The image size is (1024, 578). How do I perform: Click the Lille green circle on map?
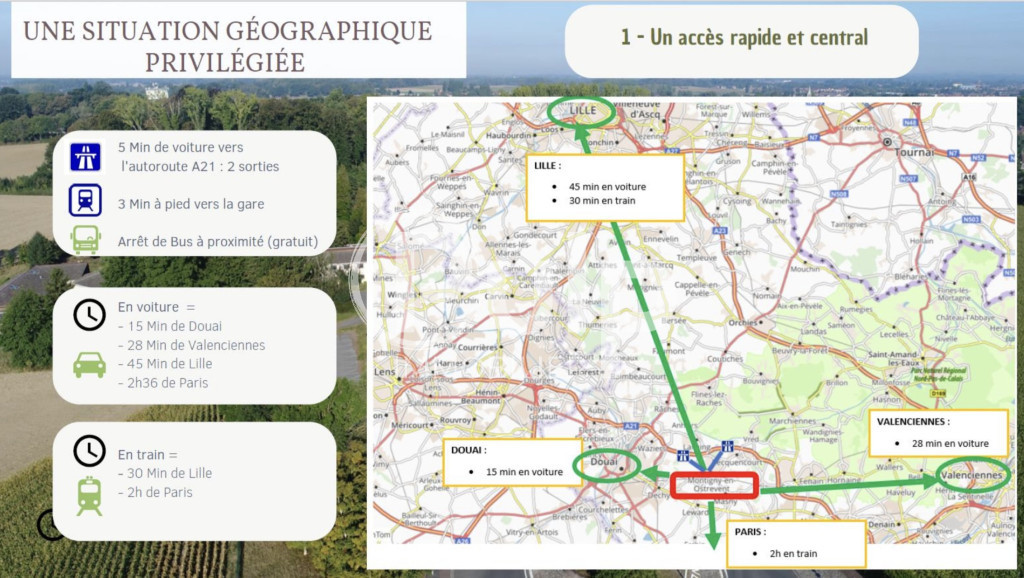[x=581, y=112]
